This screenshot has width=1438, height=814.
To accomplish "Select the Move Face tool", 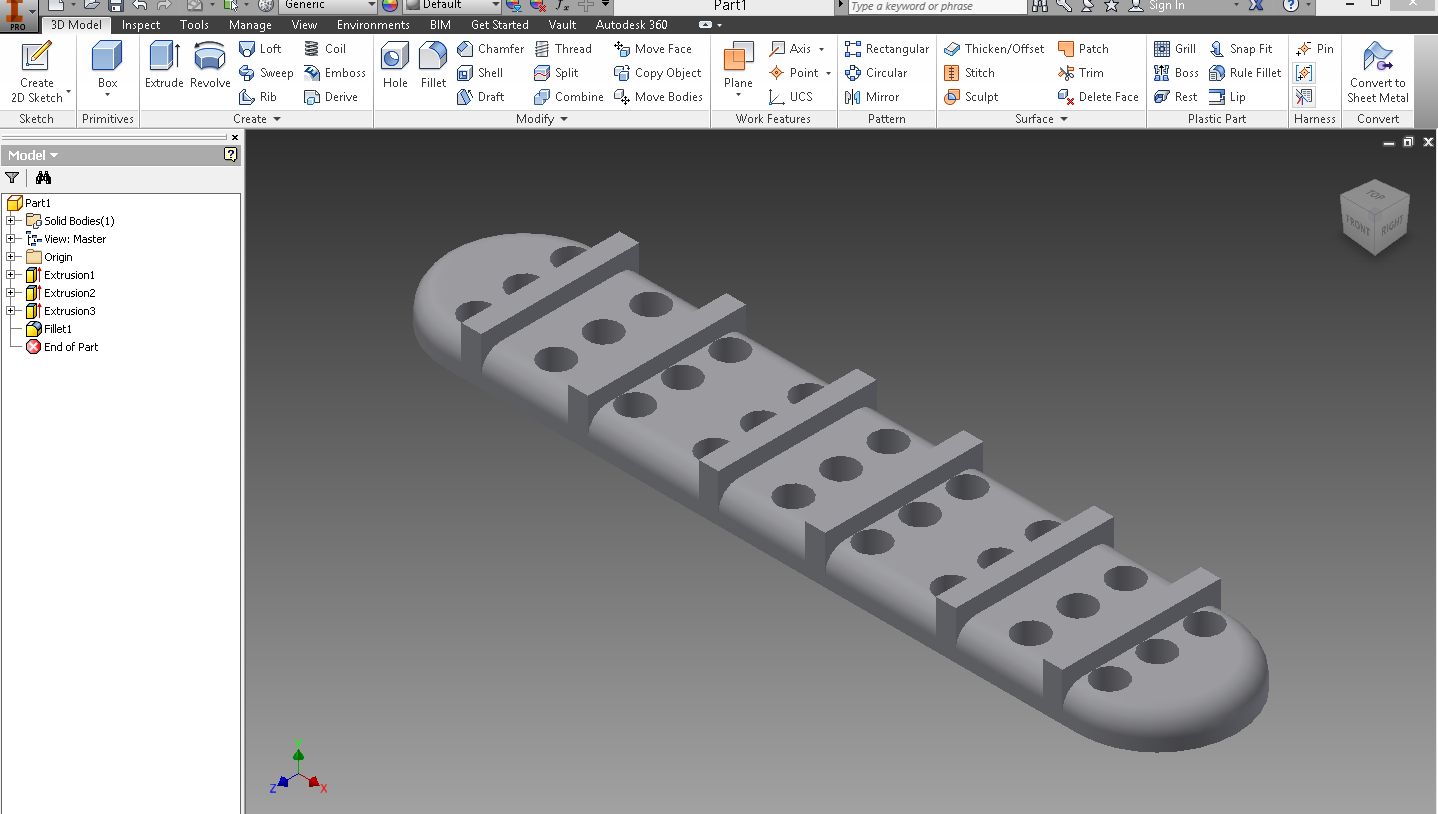I will coord(653,49).
